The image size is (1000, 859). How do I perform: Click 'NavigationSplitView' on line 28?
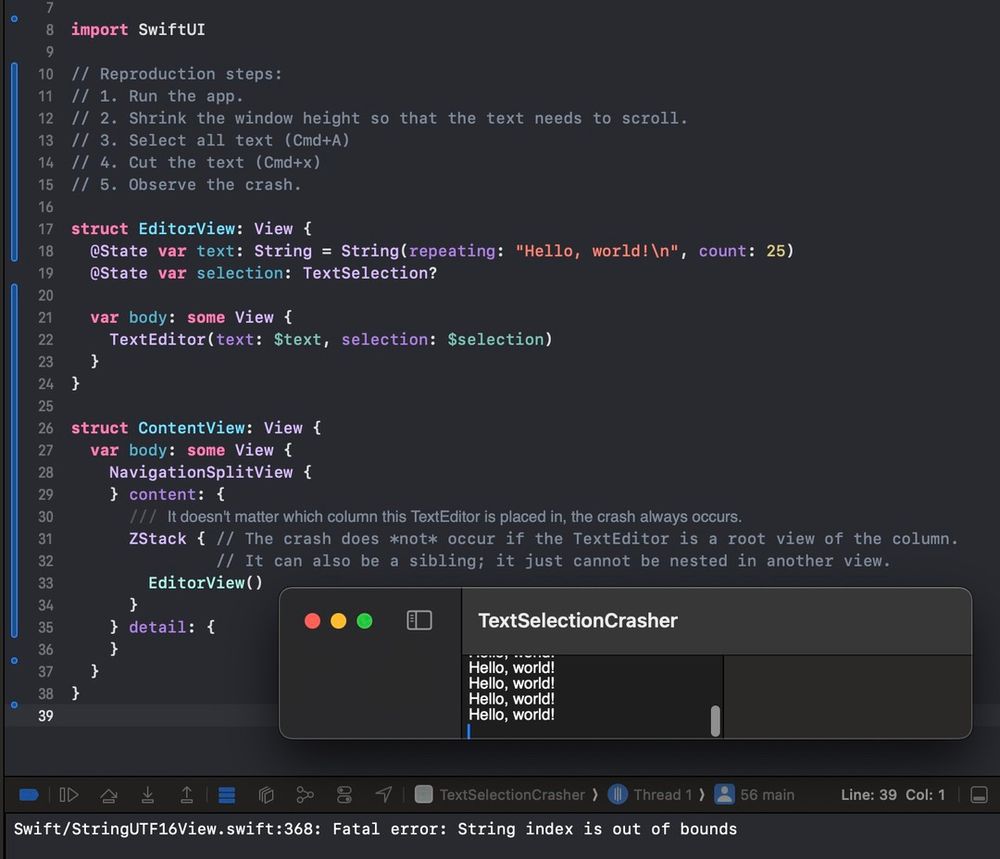point(201,472)
